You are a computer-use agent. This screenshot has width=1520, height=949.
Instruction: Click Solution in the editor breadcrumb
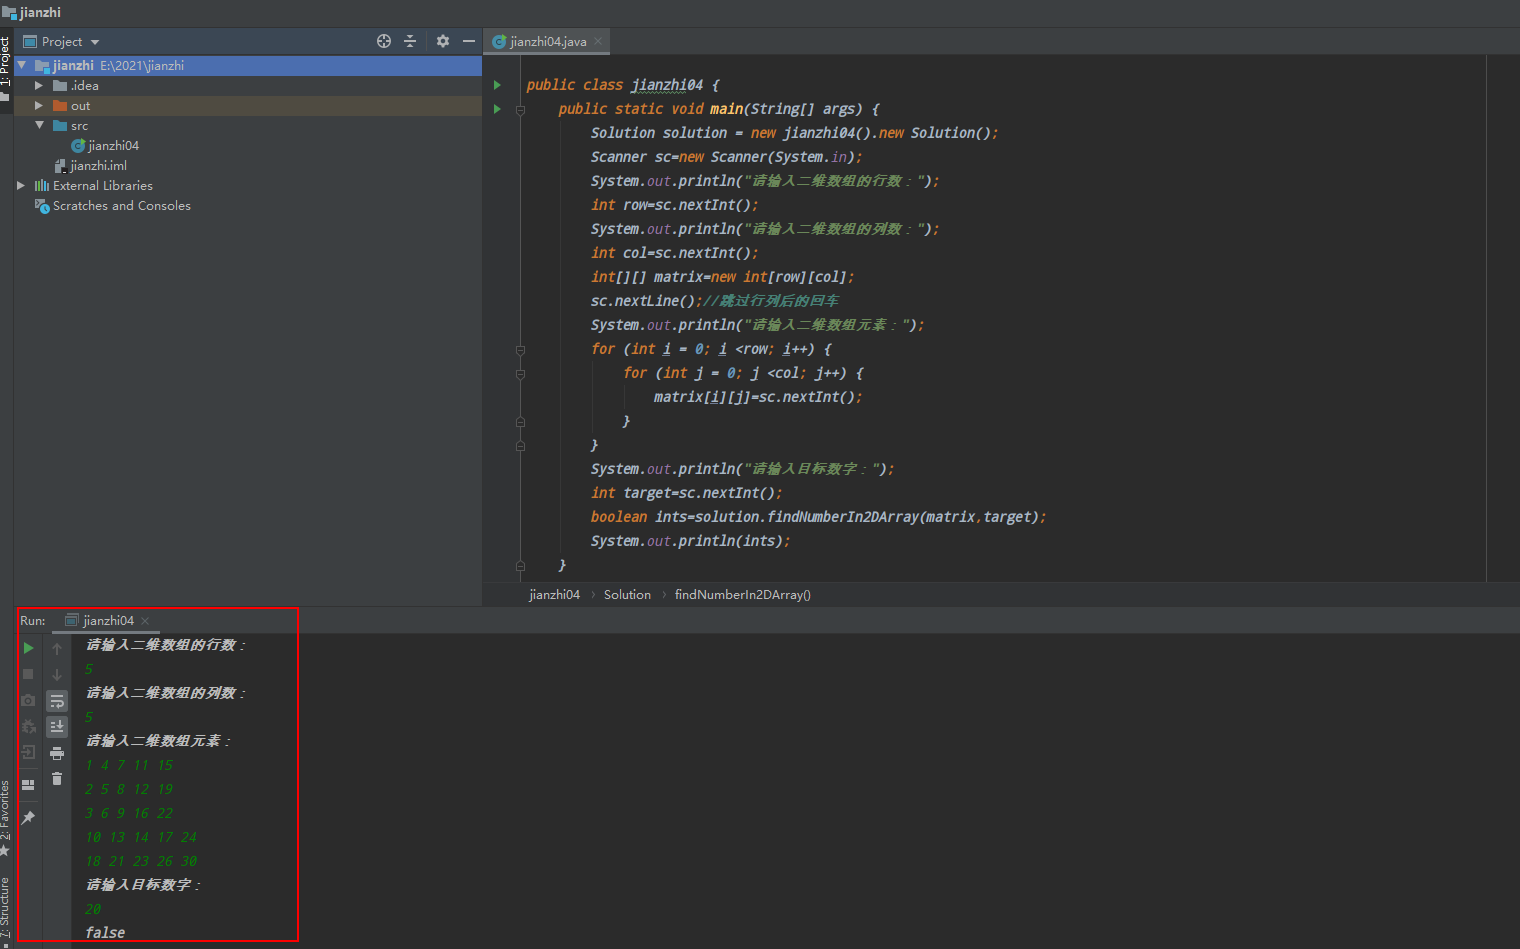pyautogui.click(x=627, y=594)
